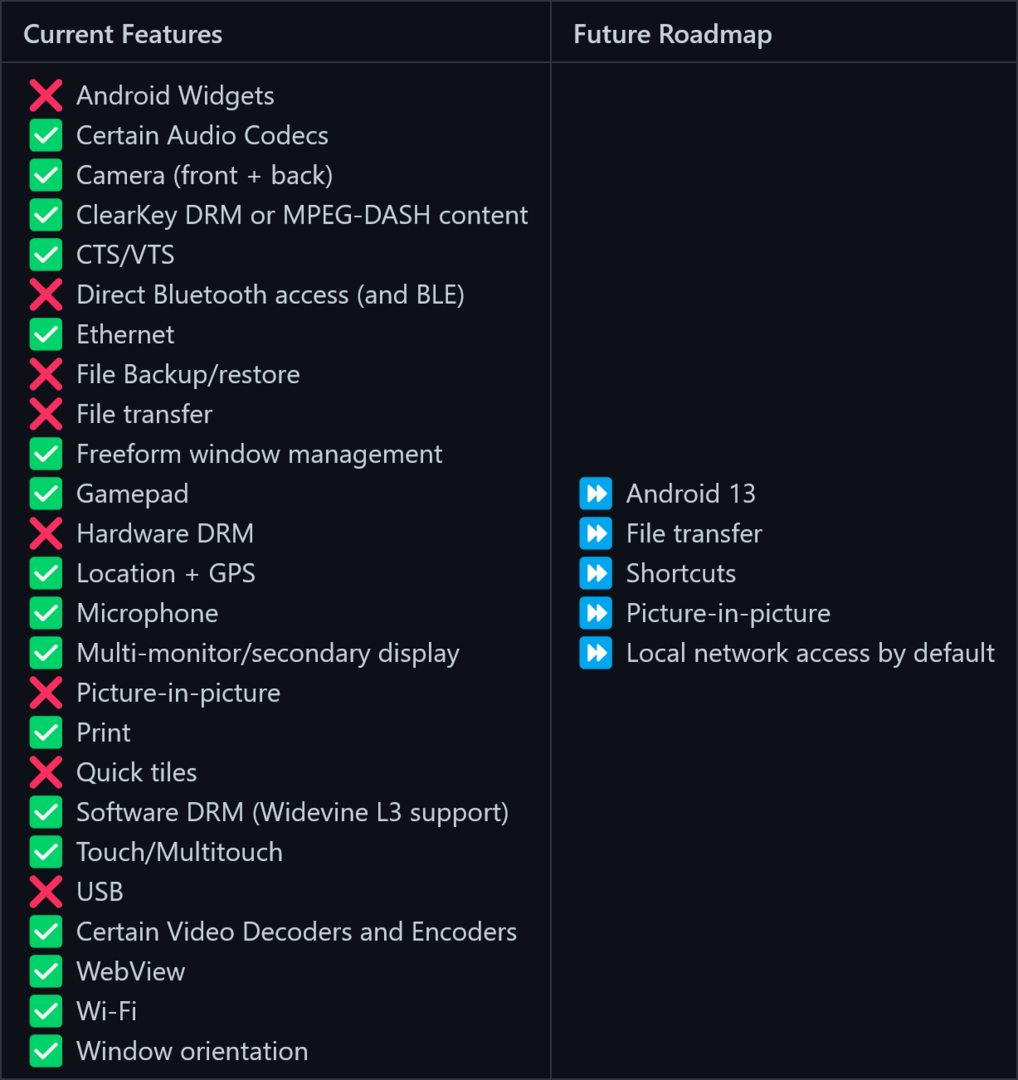Click the red X beside Quick tiles
This screenshot has width=1018, height=1080.
(x=46, y=773)
